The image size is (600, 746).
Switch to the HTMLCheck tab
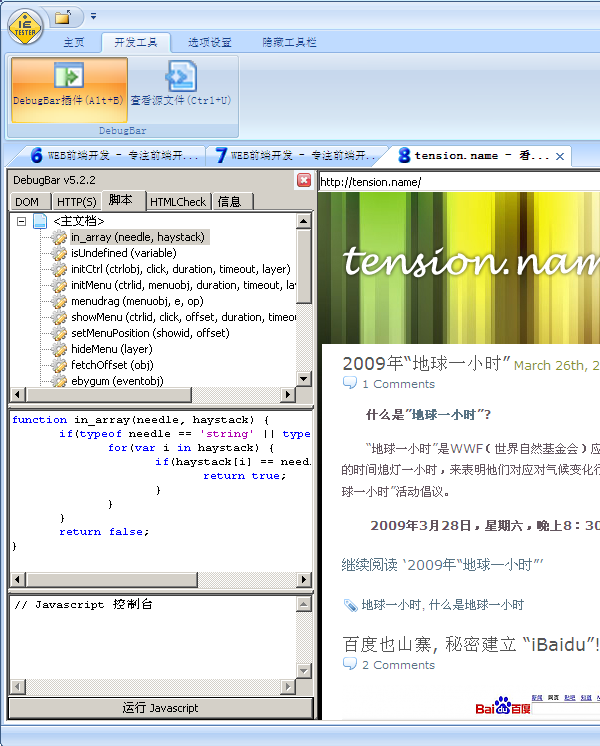[x=177, y=202]
